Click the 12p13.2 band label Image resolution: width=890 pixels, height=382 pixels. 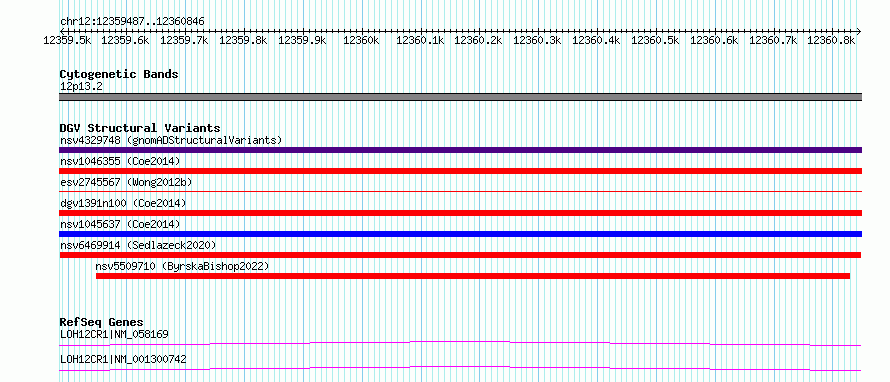(81, 87)
